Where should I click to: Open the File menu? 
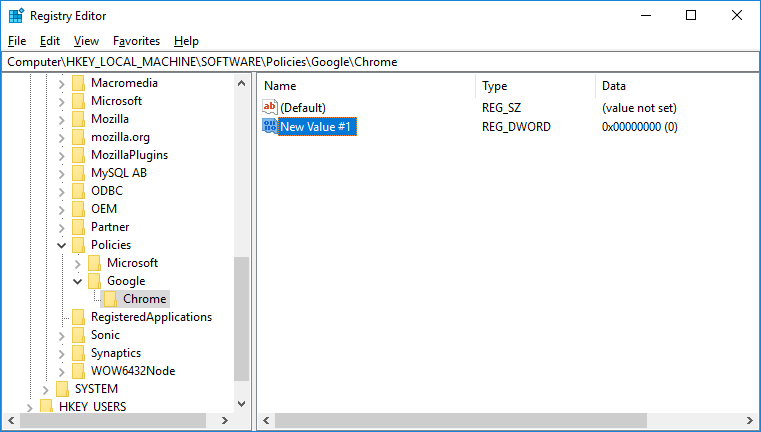[17, 41]
